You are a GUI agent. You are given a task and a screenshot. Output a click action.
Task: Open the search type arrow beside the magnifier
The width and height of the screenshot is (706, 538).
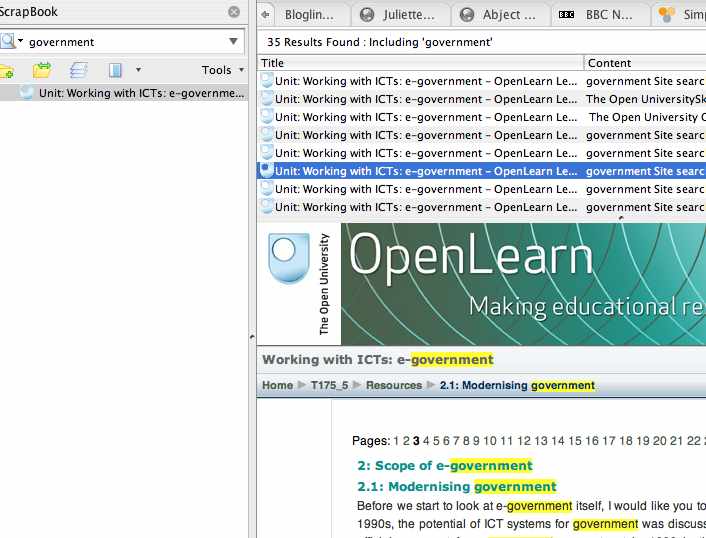pos(20,41)
